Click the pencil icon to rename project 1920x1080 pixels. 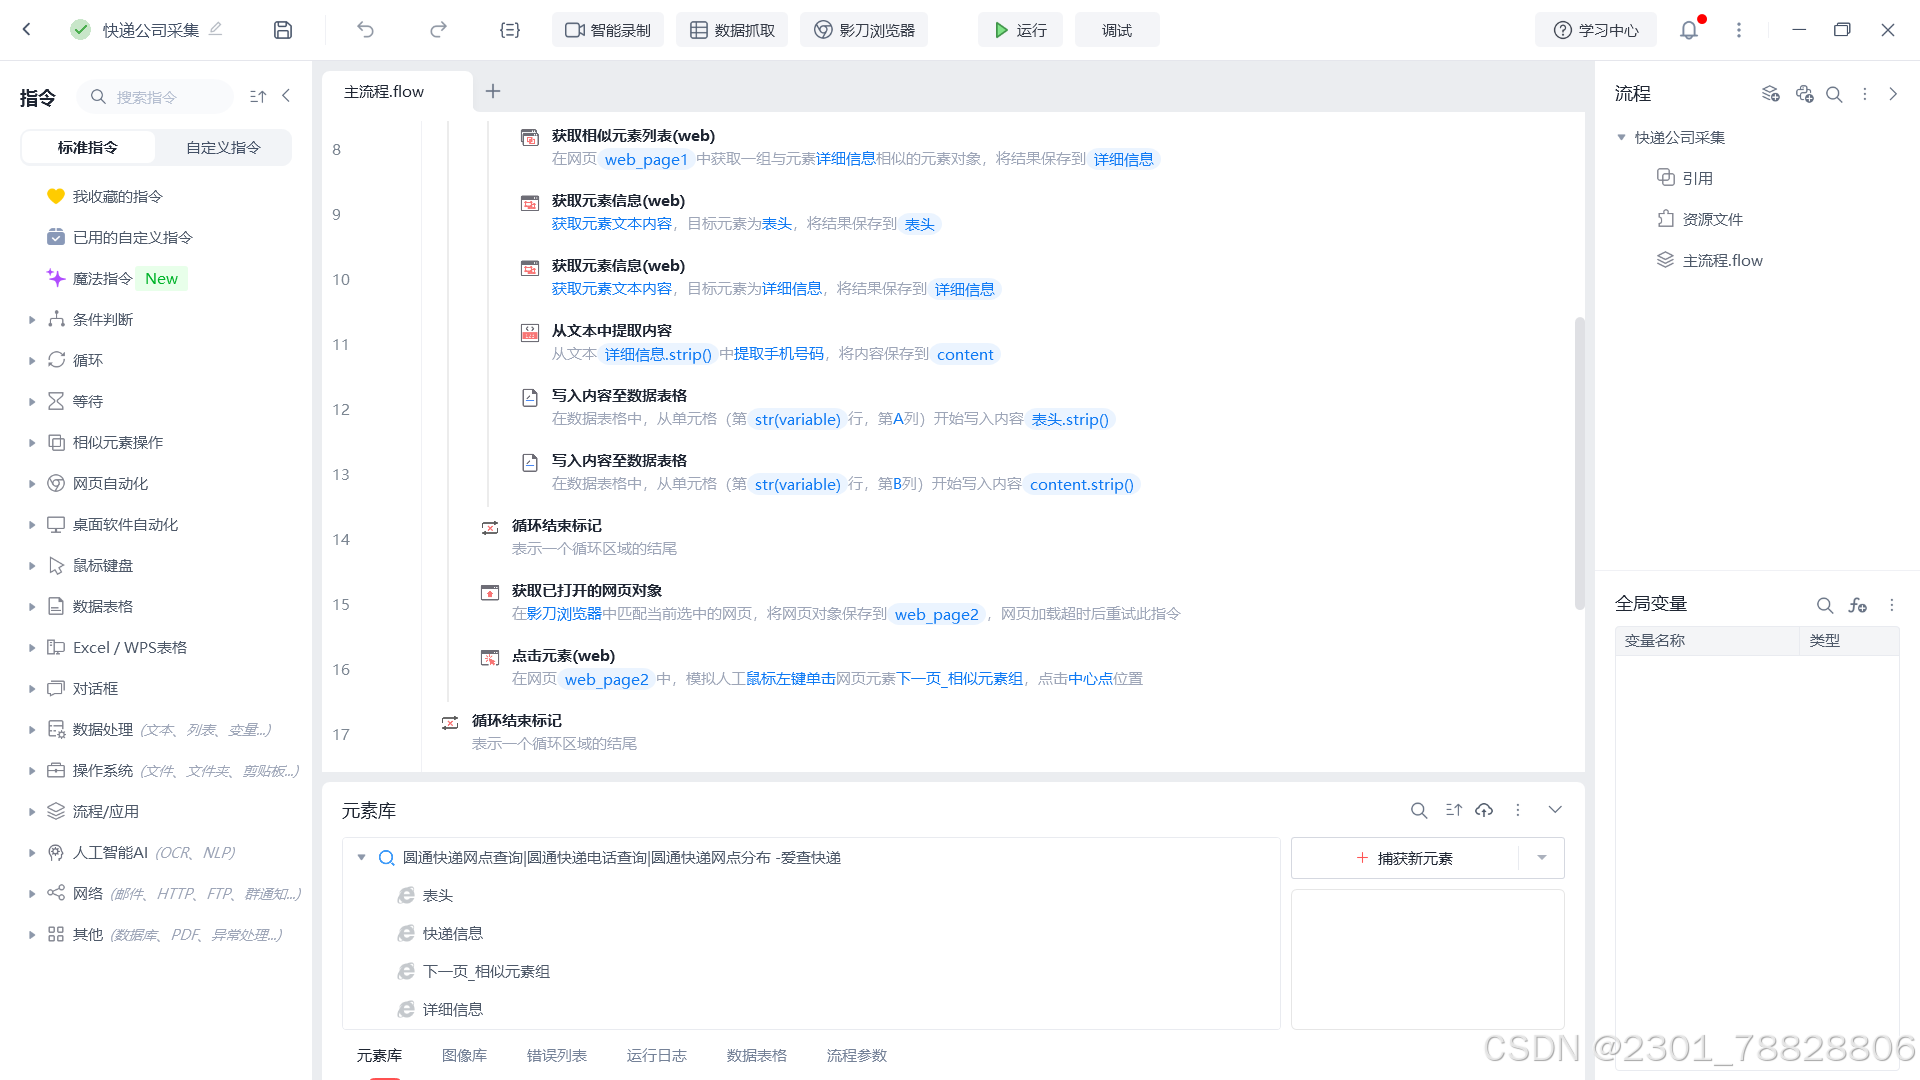click(x=216, y=29)
